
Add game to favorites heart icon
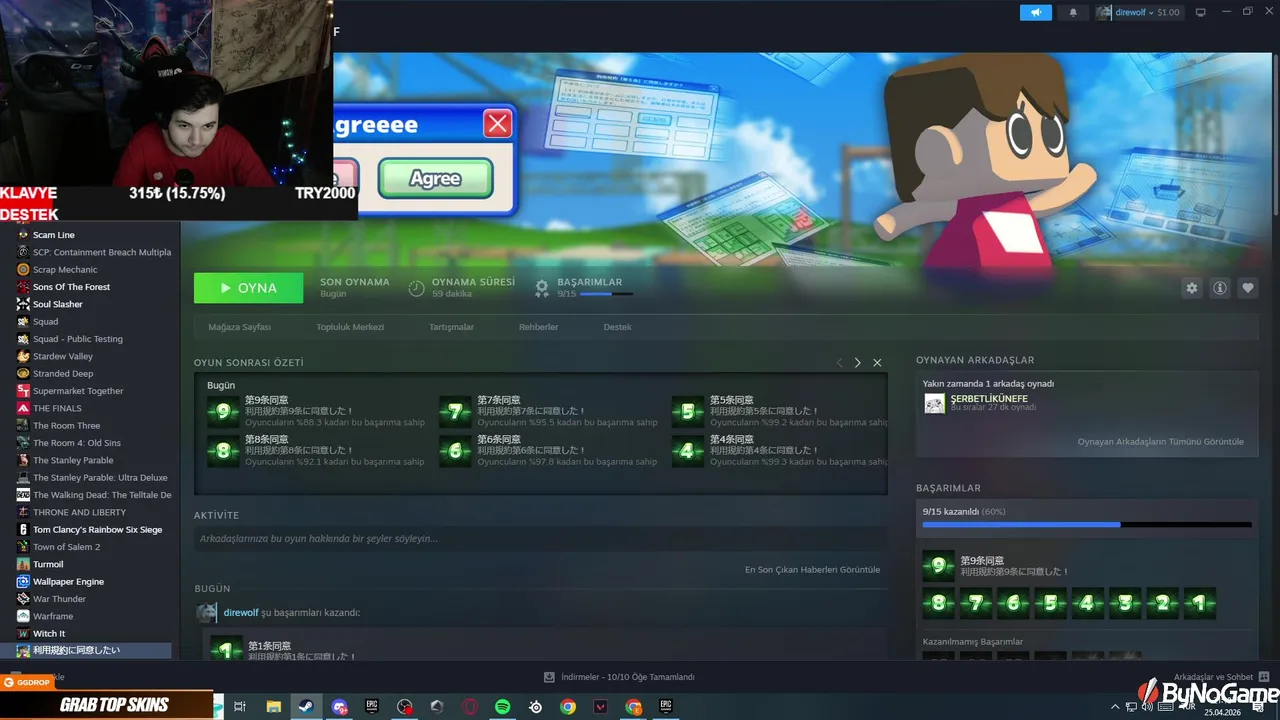pyautogui.click(x=1248, y=288)
